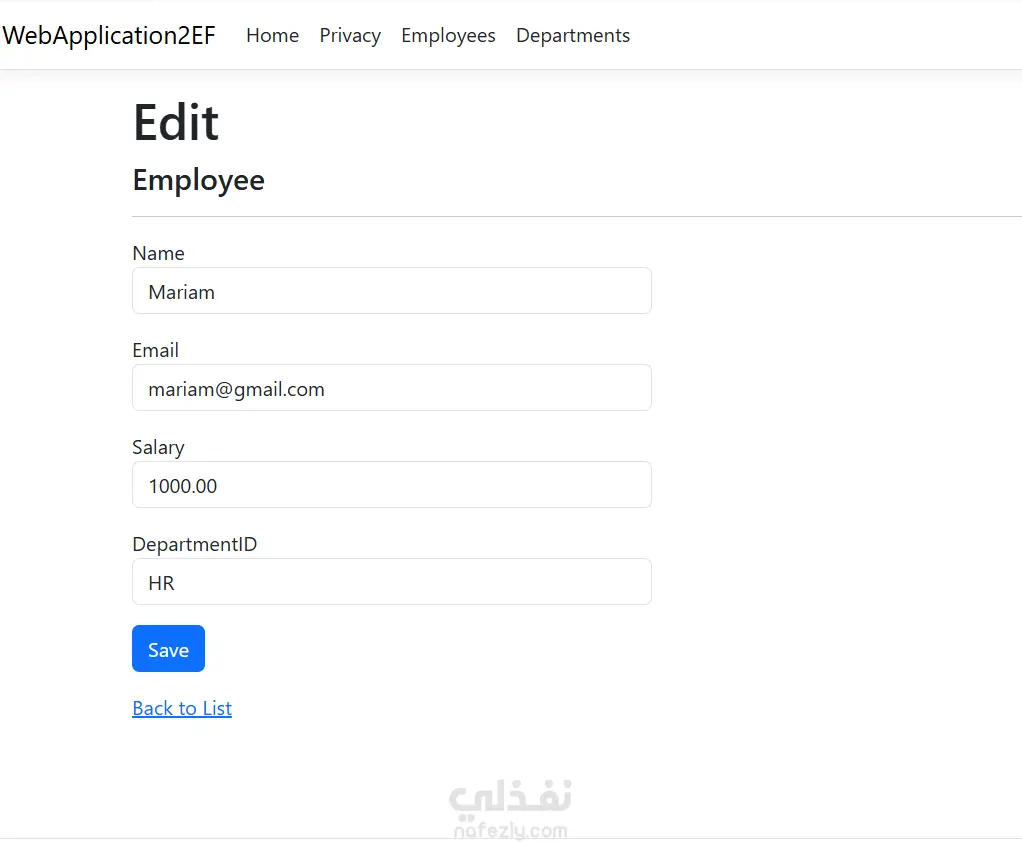1022x842 pixels.
Task: Click the Edit page heading
Action: [176, 122]
